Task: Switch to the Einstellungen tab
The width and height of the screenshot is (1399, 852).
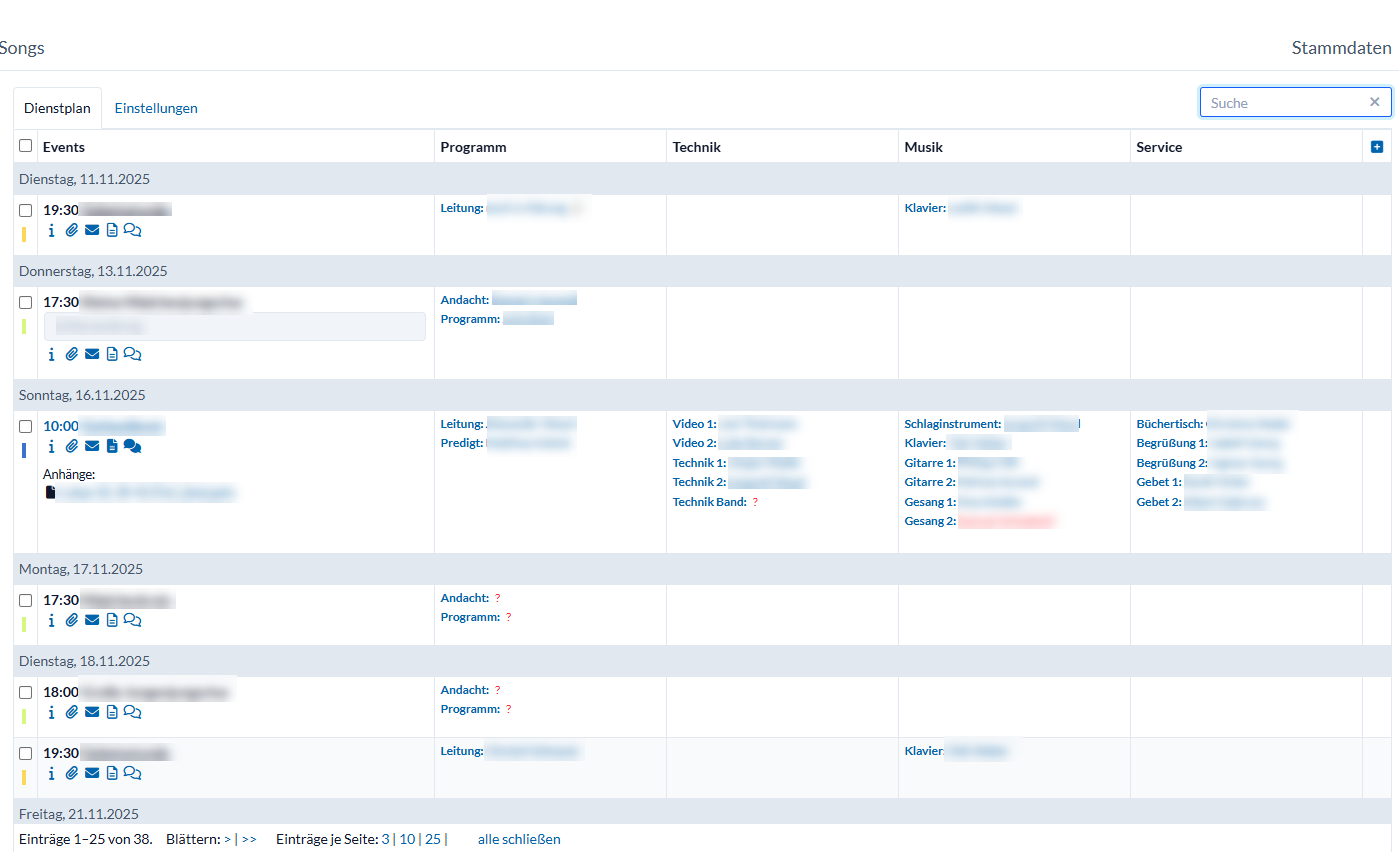Action: tap(156, 108)
